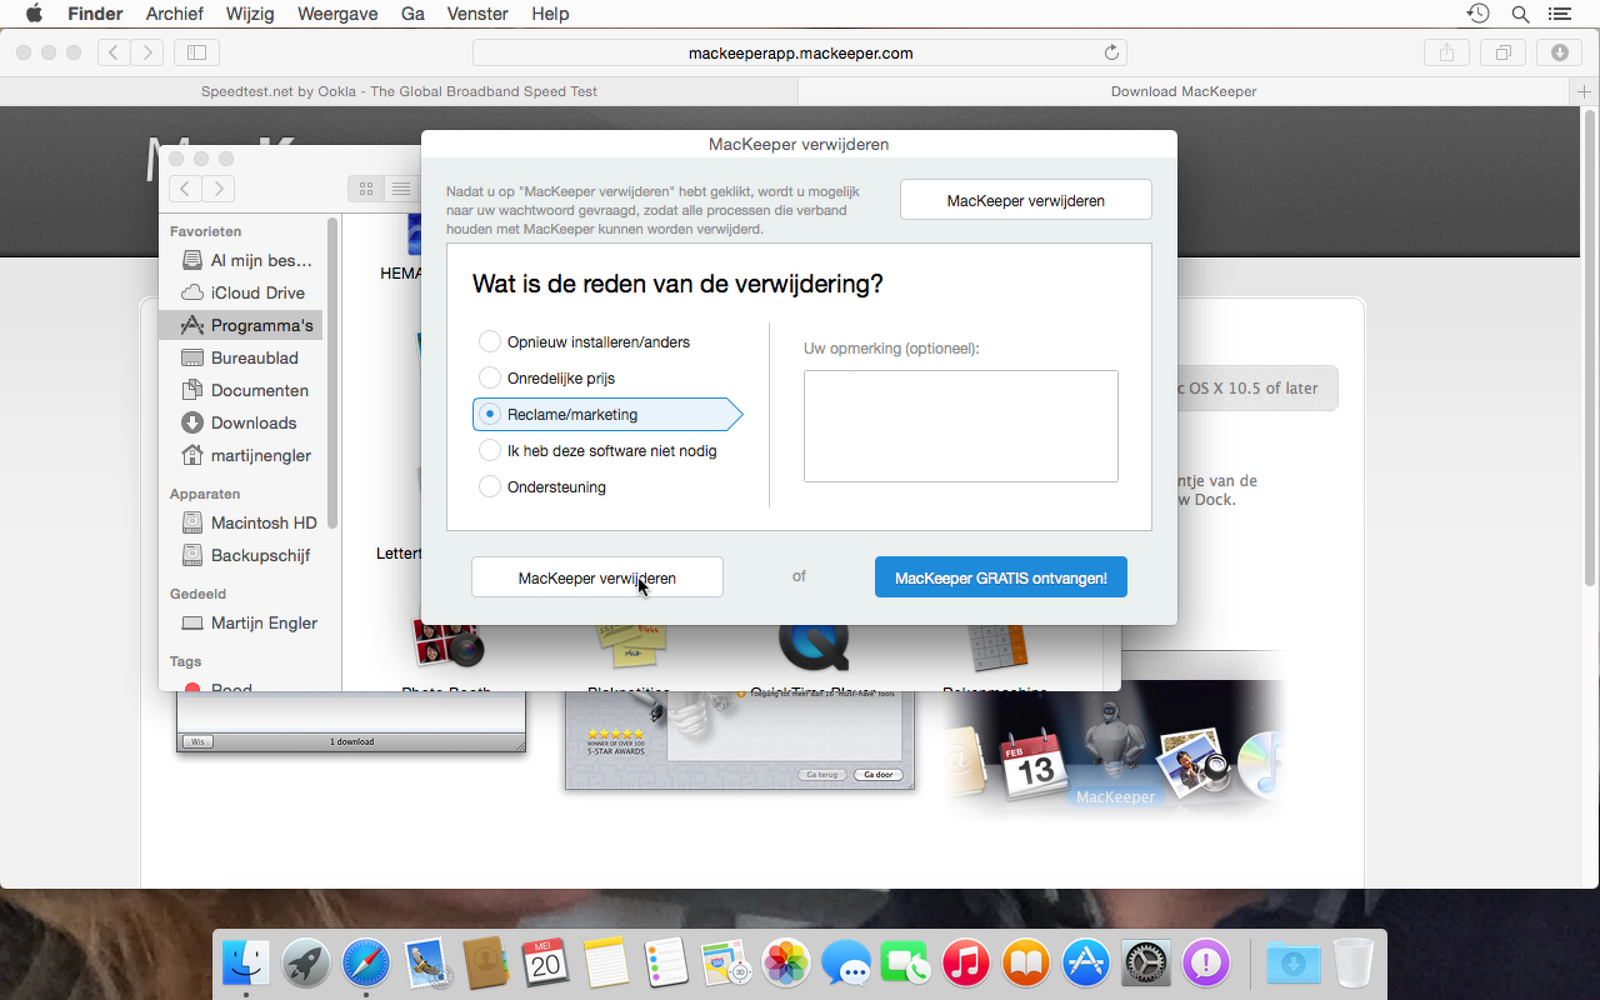Image resolution: width=1600 pixels, height=1000 pixels.
Task: Click top-right 'MacKeeper verwijderen' button
Action: tap(1026, 200)
